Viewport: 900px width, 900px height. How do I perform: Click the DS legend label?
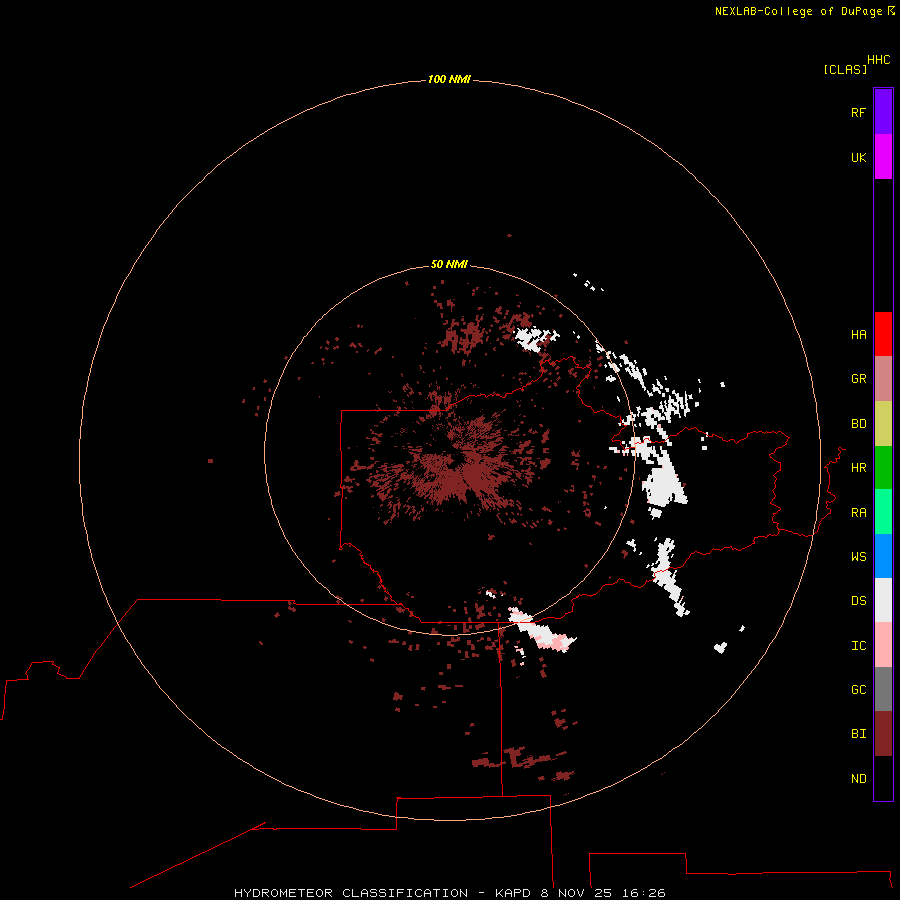coord(858,601)
